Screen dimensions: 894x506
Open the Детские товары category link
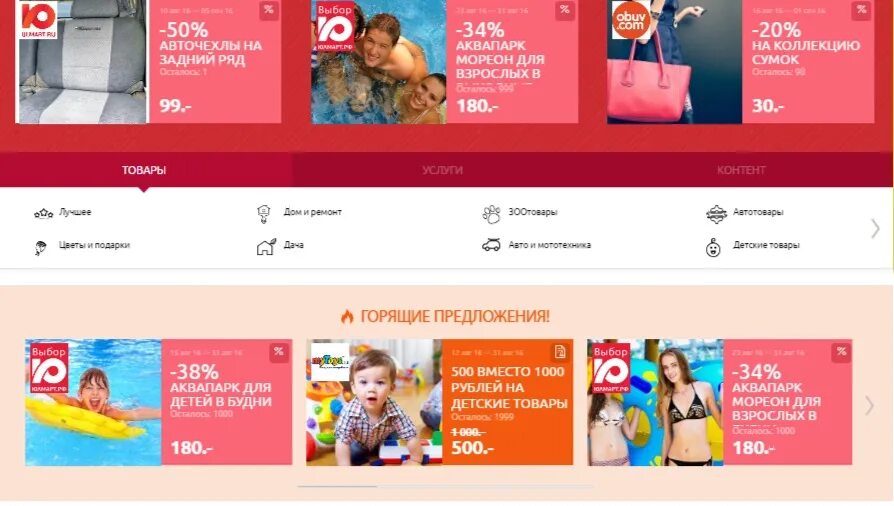[766, 245]
